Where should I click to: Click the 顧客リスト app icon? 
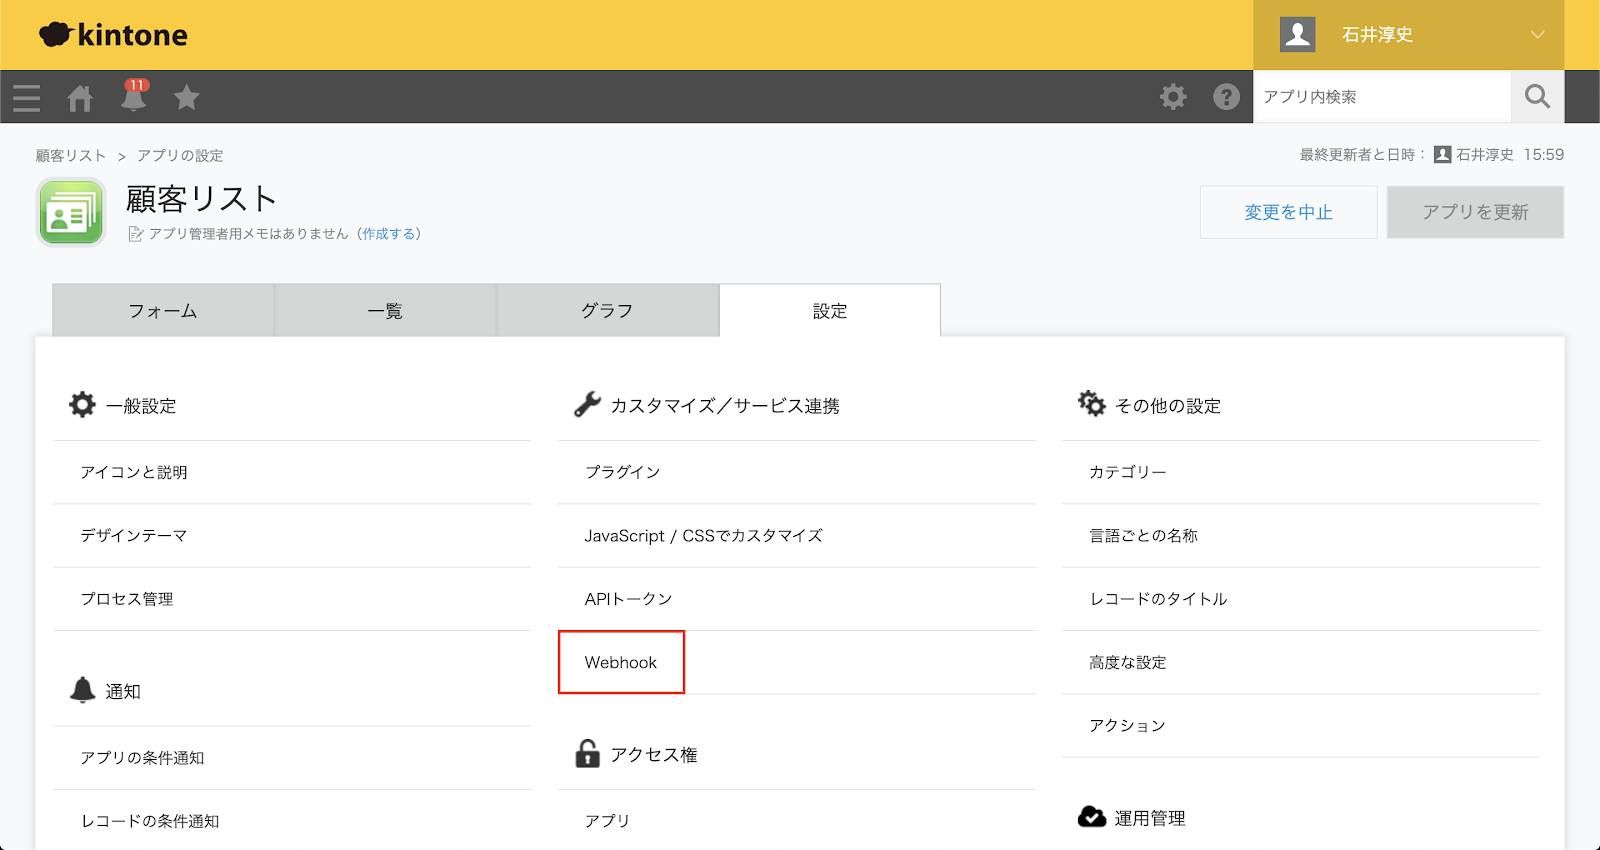71,212
